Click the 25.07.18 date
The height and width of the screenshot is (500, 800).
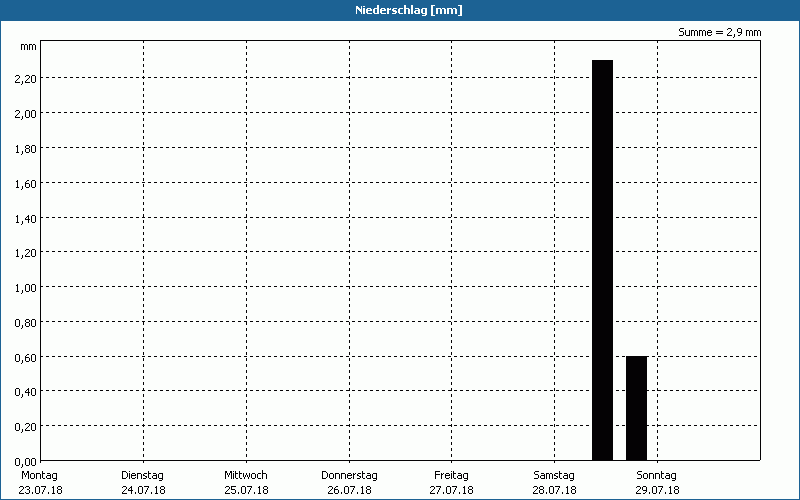pos(246,490)
